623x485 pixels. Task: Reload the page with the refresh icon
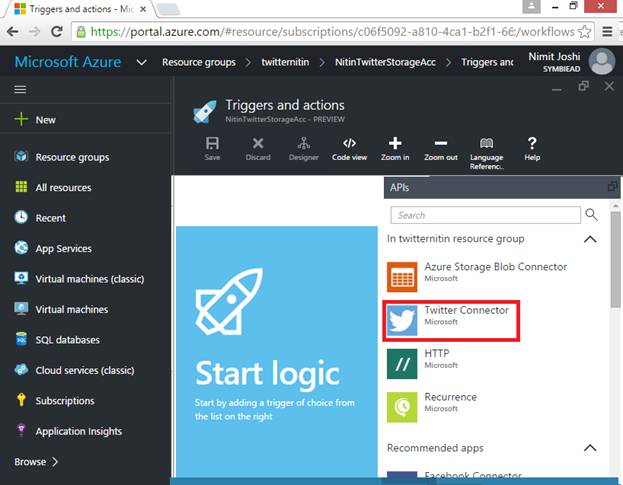pos(57,31)
